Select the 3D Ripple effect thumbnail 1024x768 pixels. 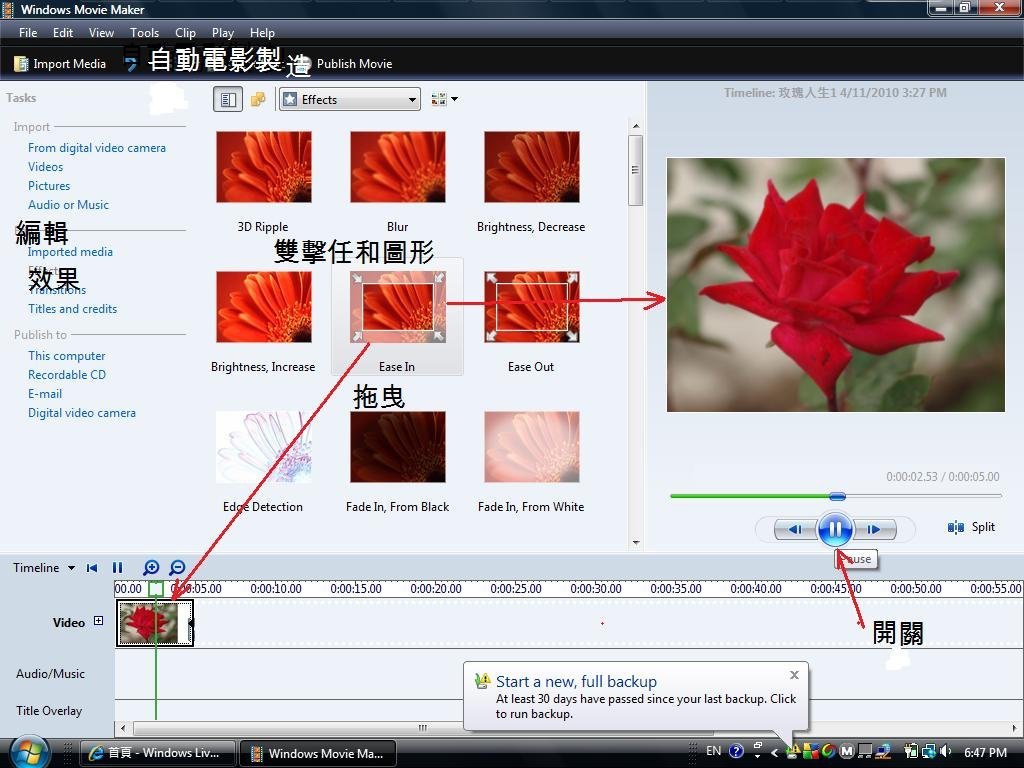click(x=264, y=167)
